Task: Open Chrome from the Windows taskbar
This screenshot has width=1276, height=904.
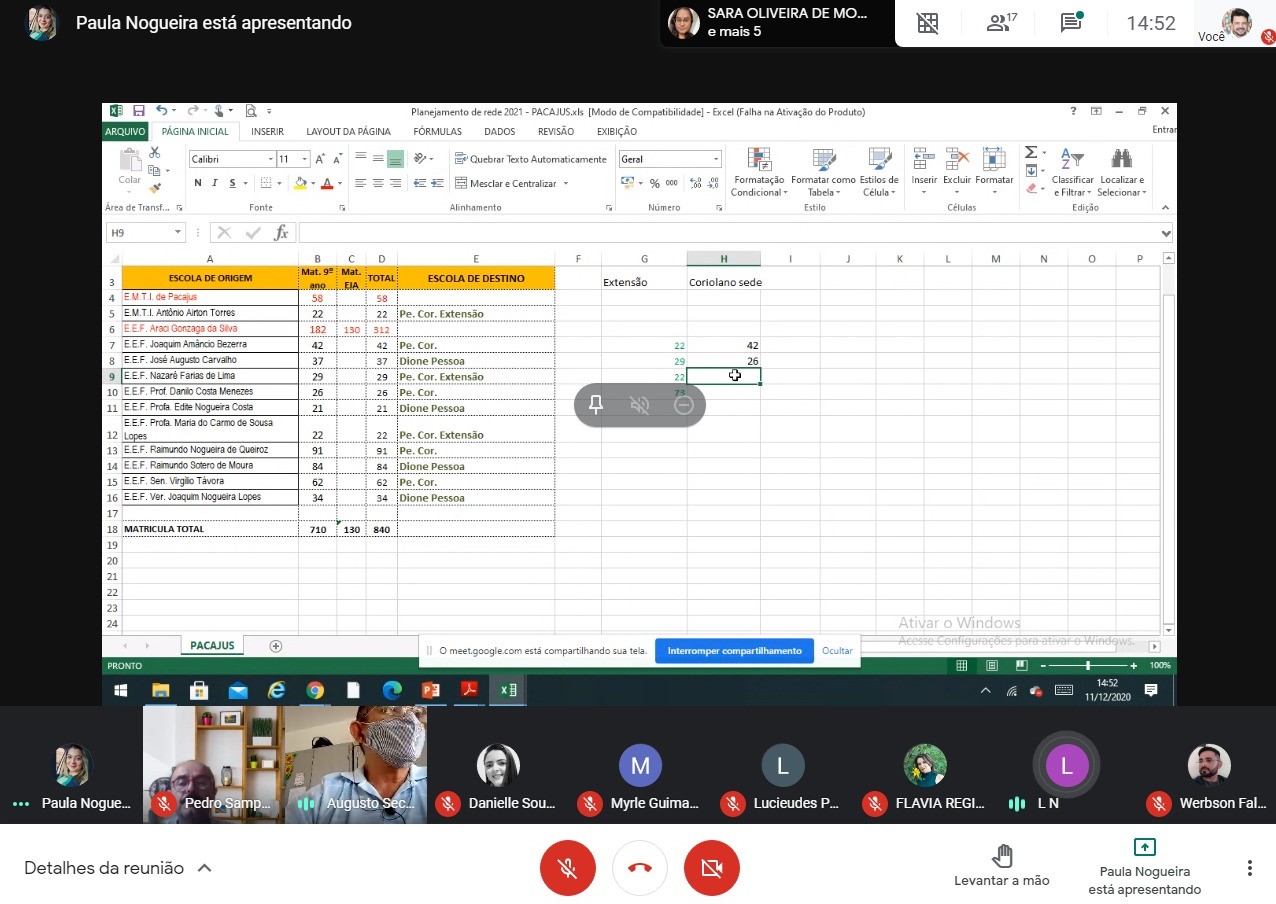Action: tap(315, 690)
